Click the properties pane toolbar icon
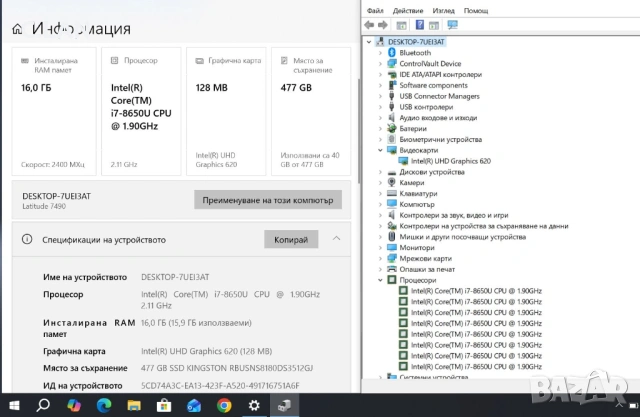This screenshot has height=417, width=640. click(x=434, y=25)
